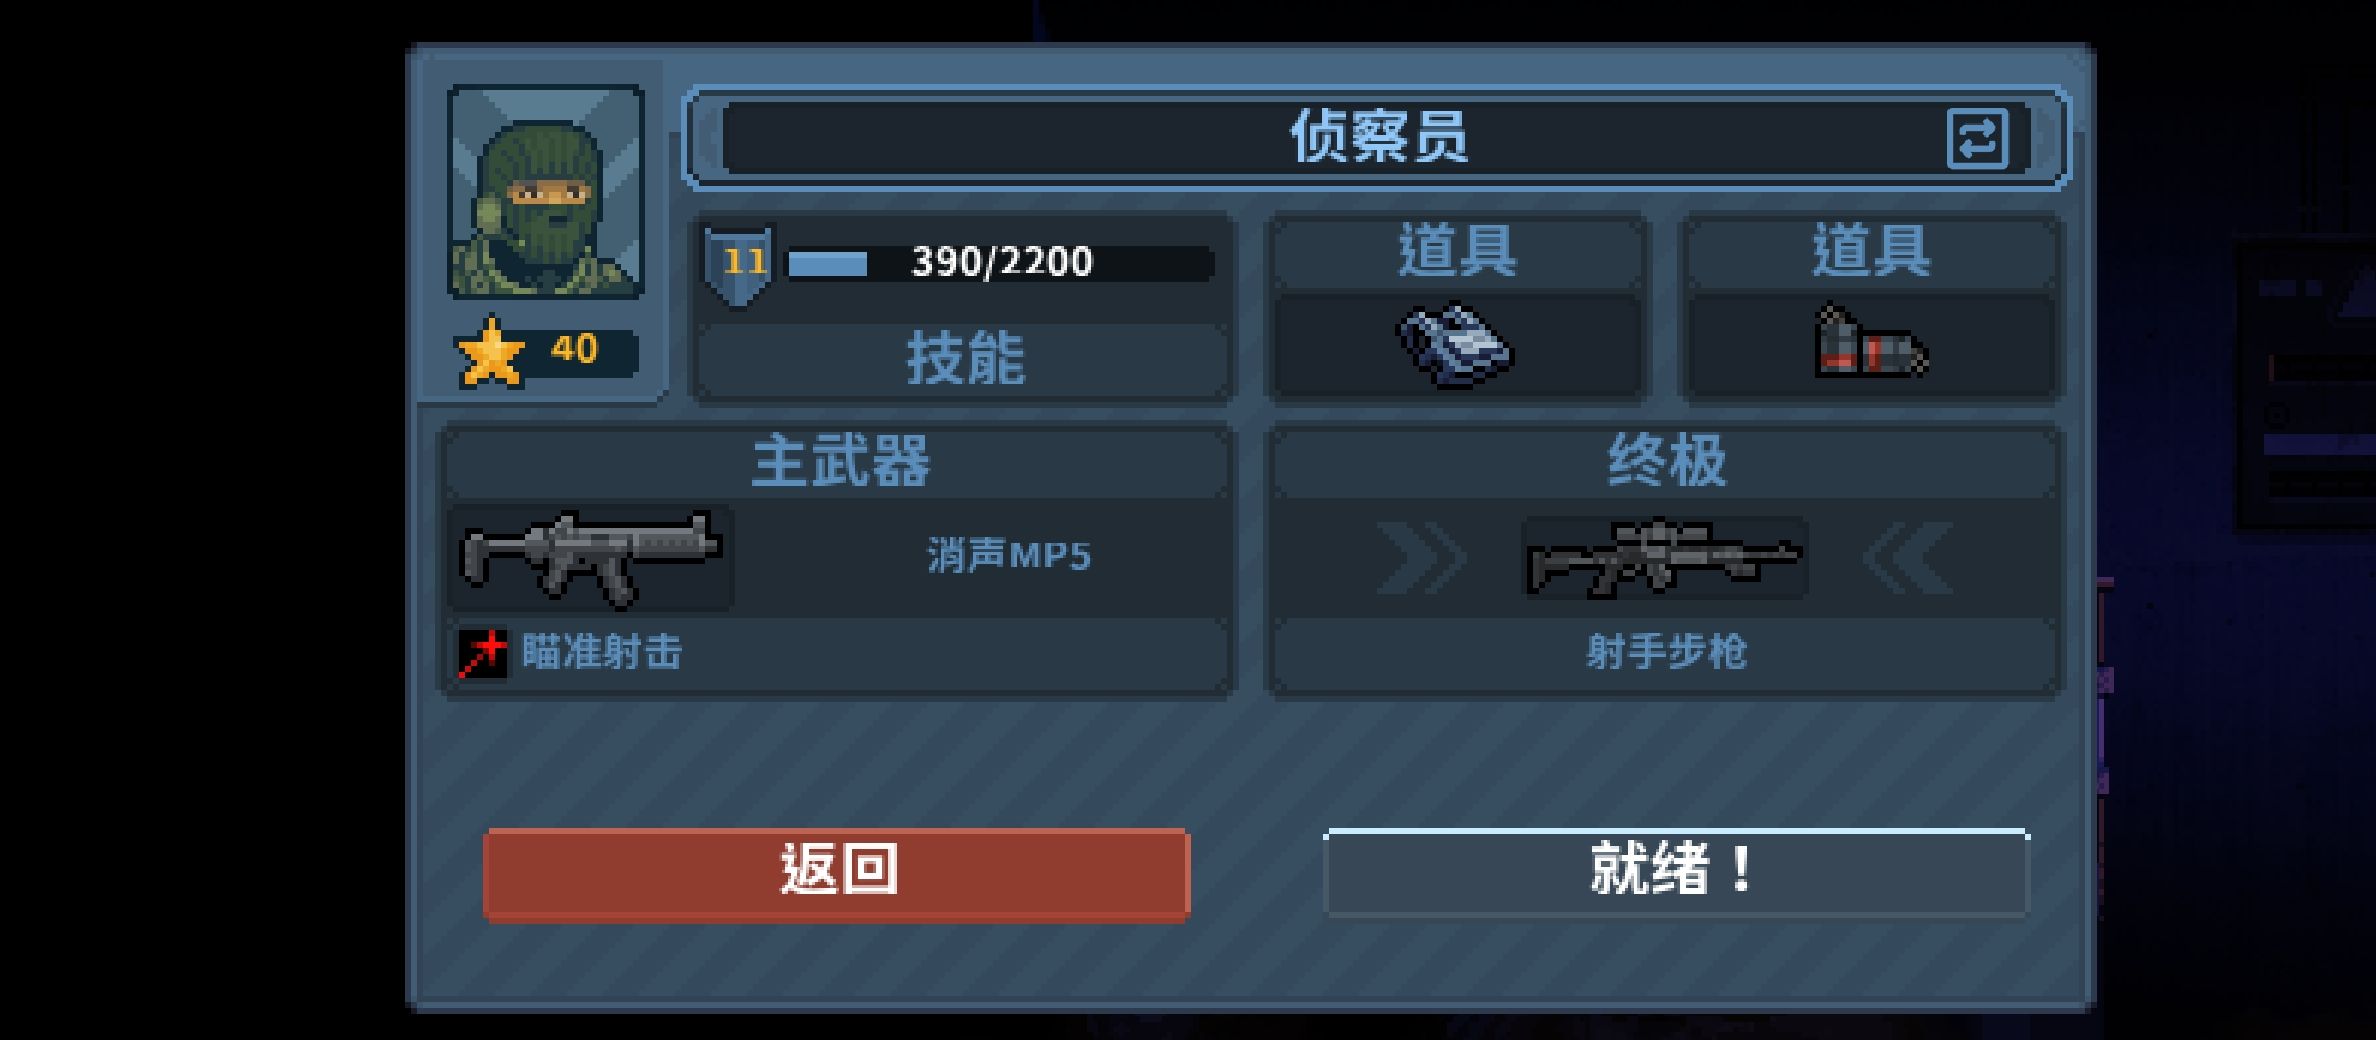
Task: Click the gold star rating icon
Action: point(491,352)
